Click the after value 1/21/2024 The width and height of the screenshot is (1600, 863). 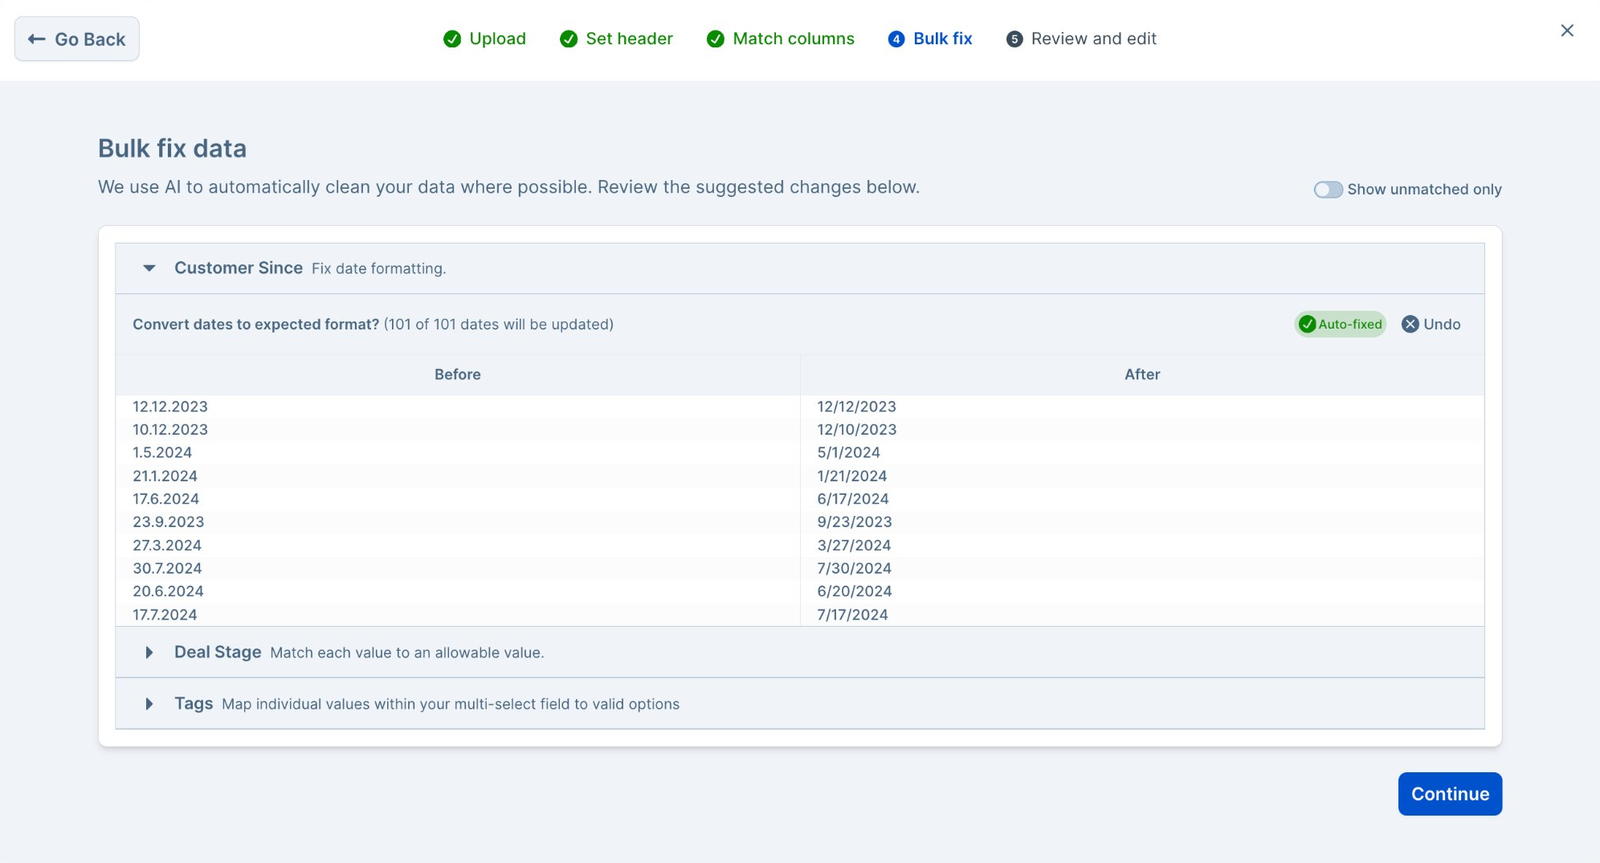(852, 476)
